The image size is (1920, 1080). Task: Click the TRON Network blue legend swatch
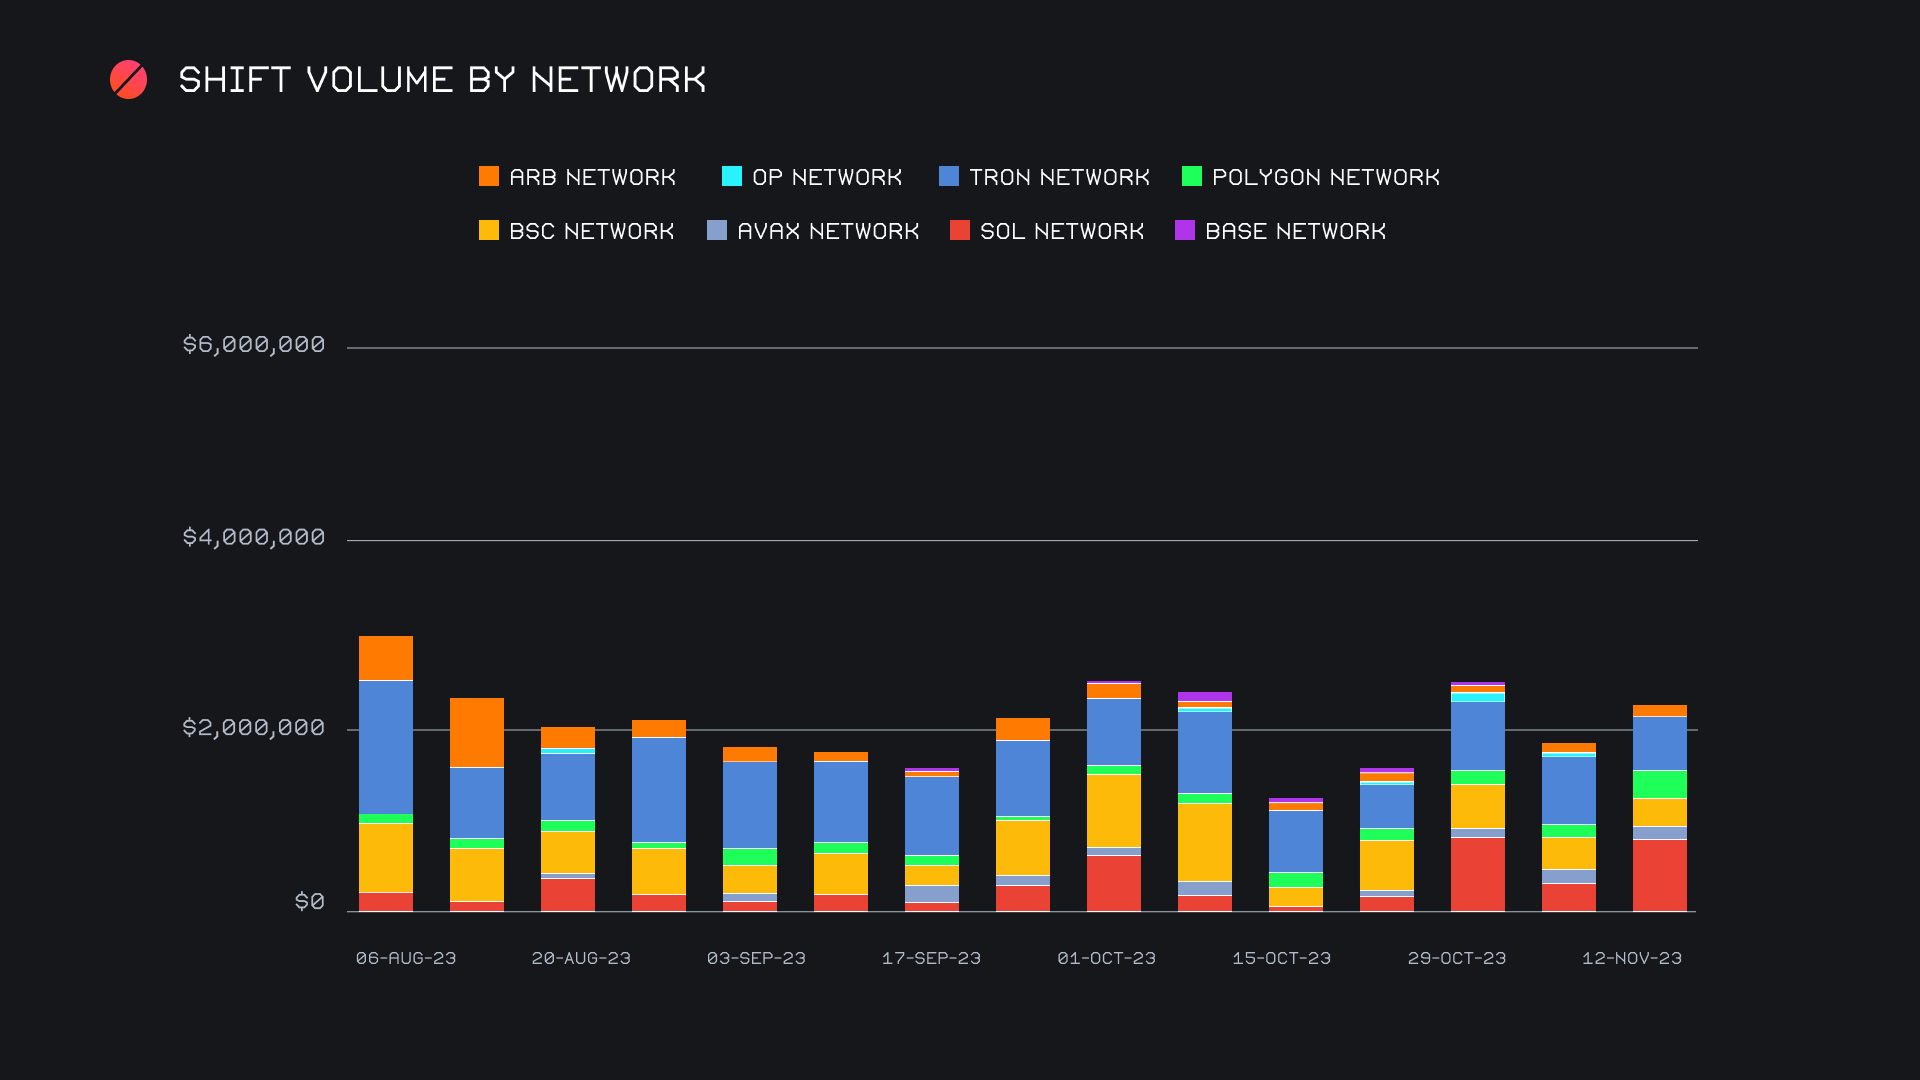(948, 177)
